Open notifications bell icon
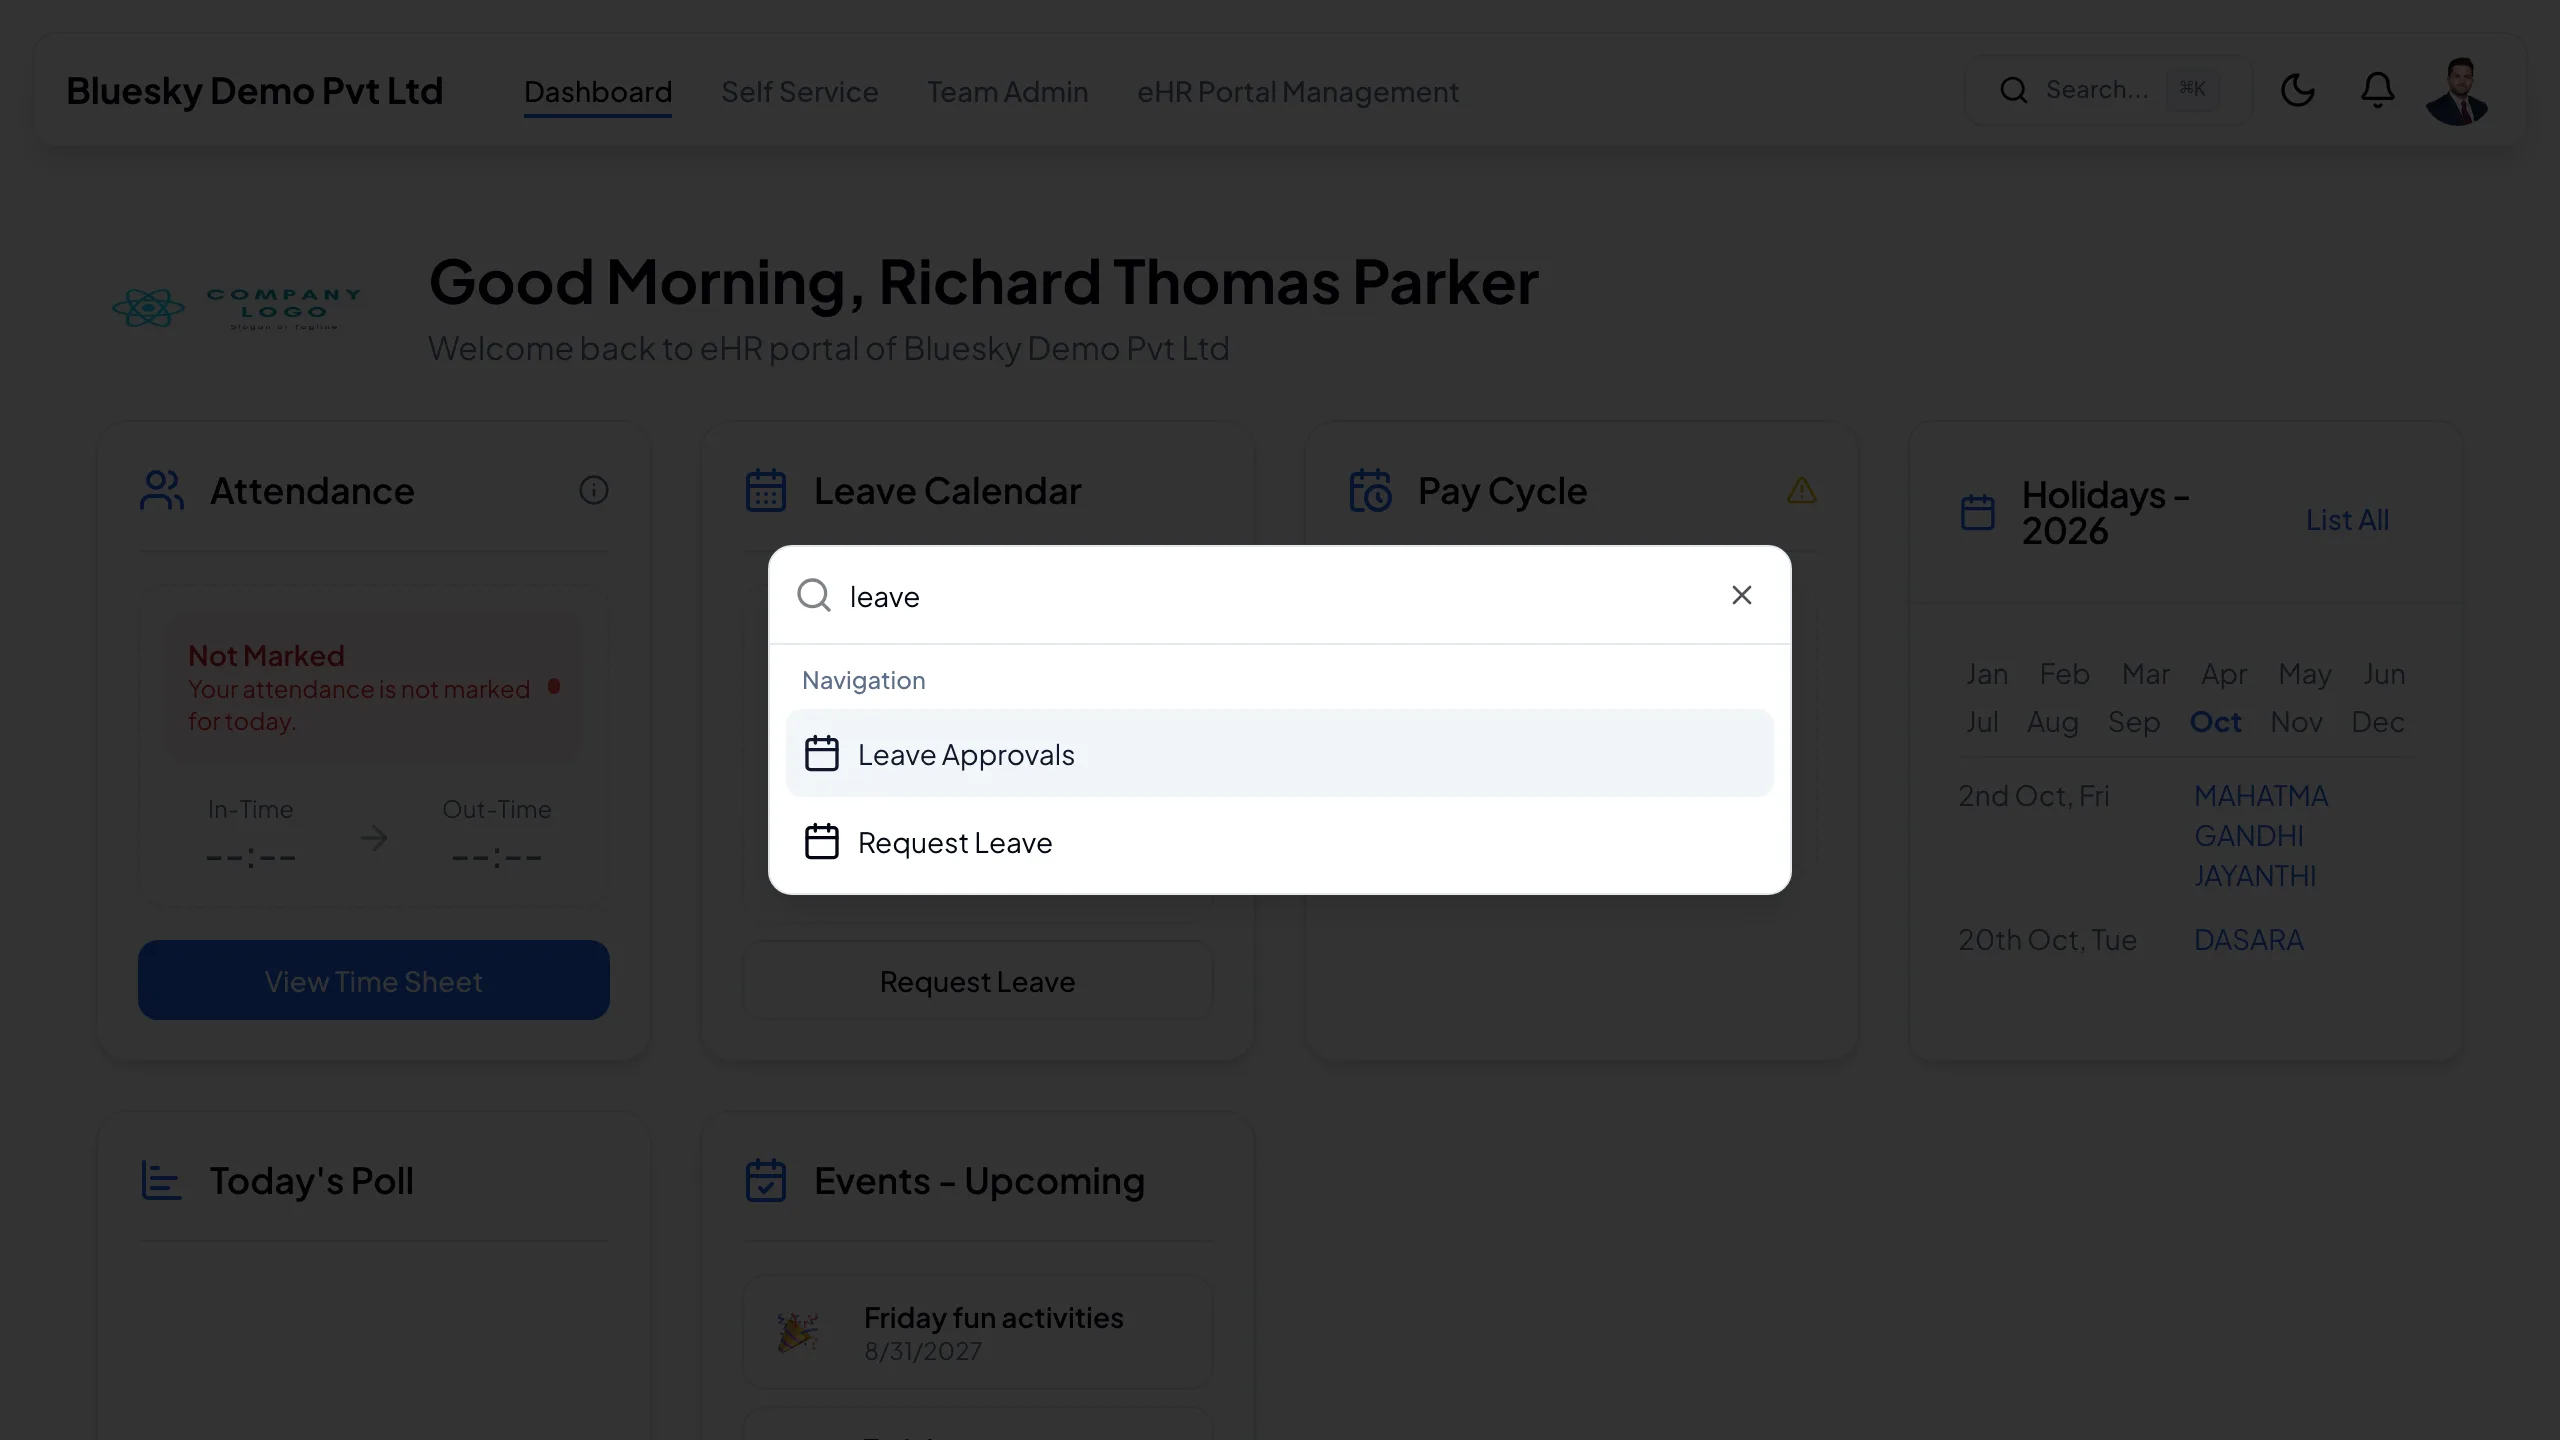This screenshot has height=1440, width=2560. click(x=2377, y=90)
